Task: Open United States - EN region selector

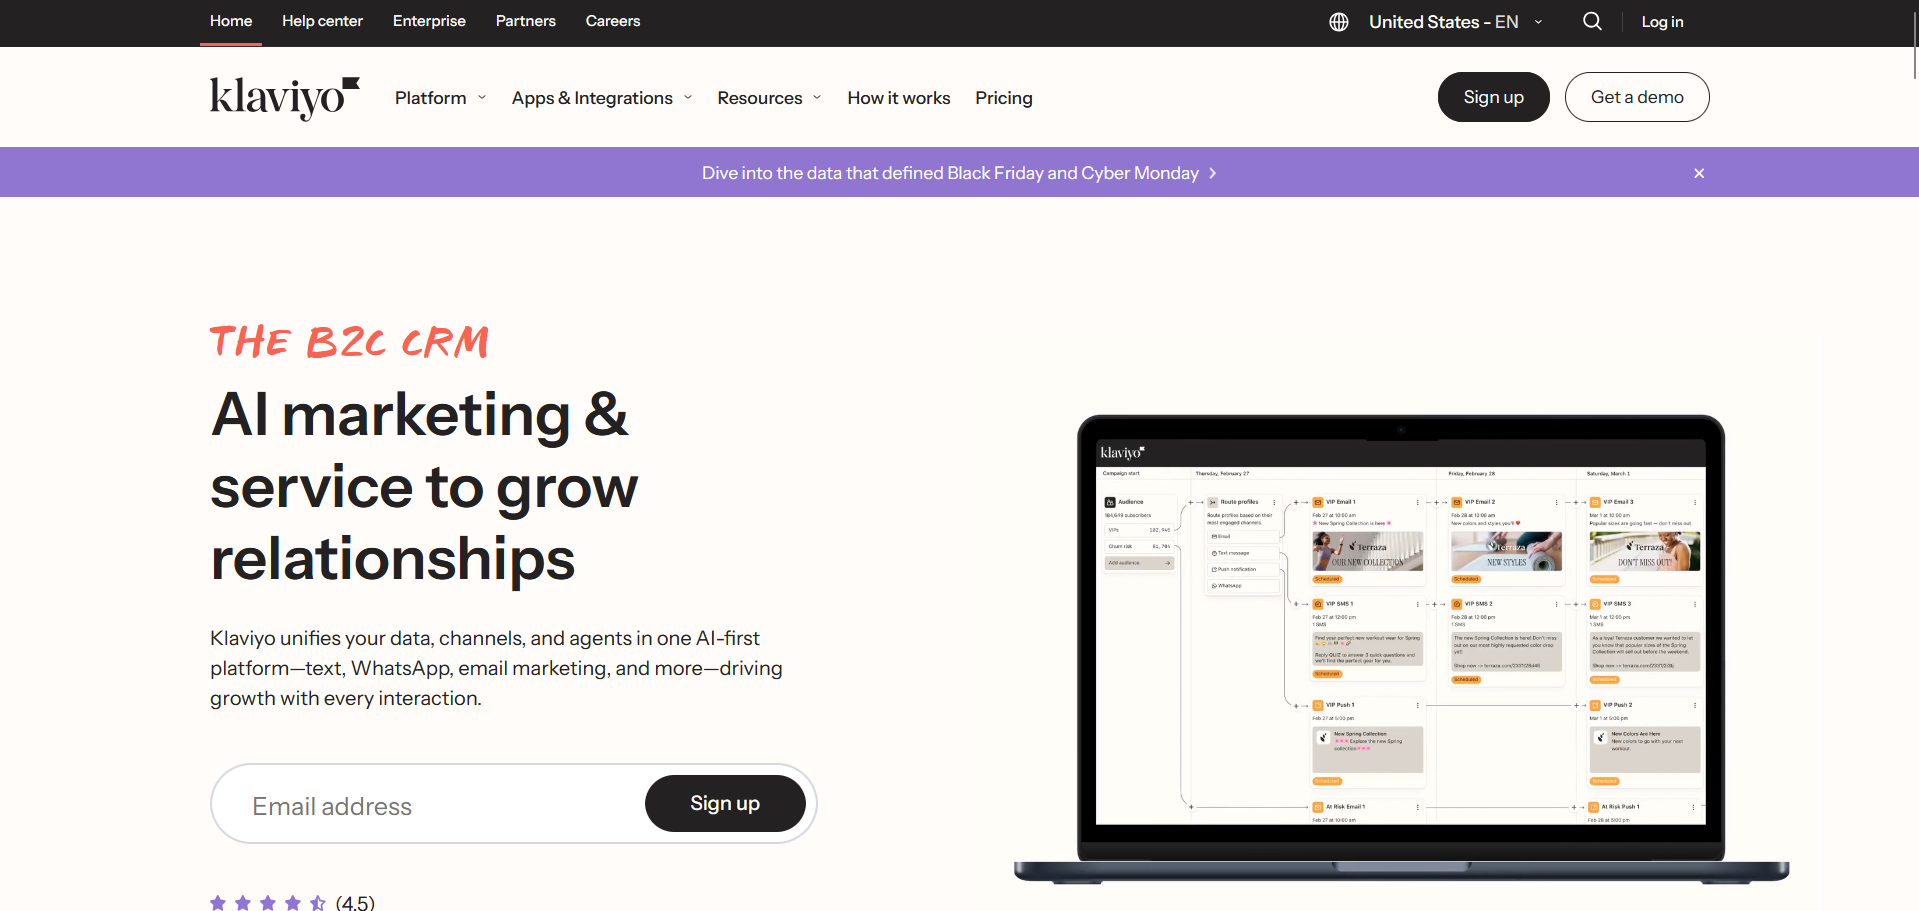Action: point(1455,22)
